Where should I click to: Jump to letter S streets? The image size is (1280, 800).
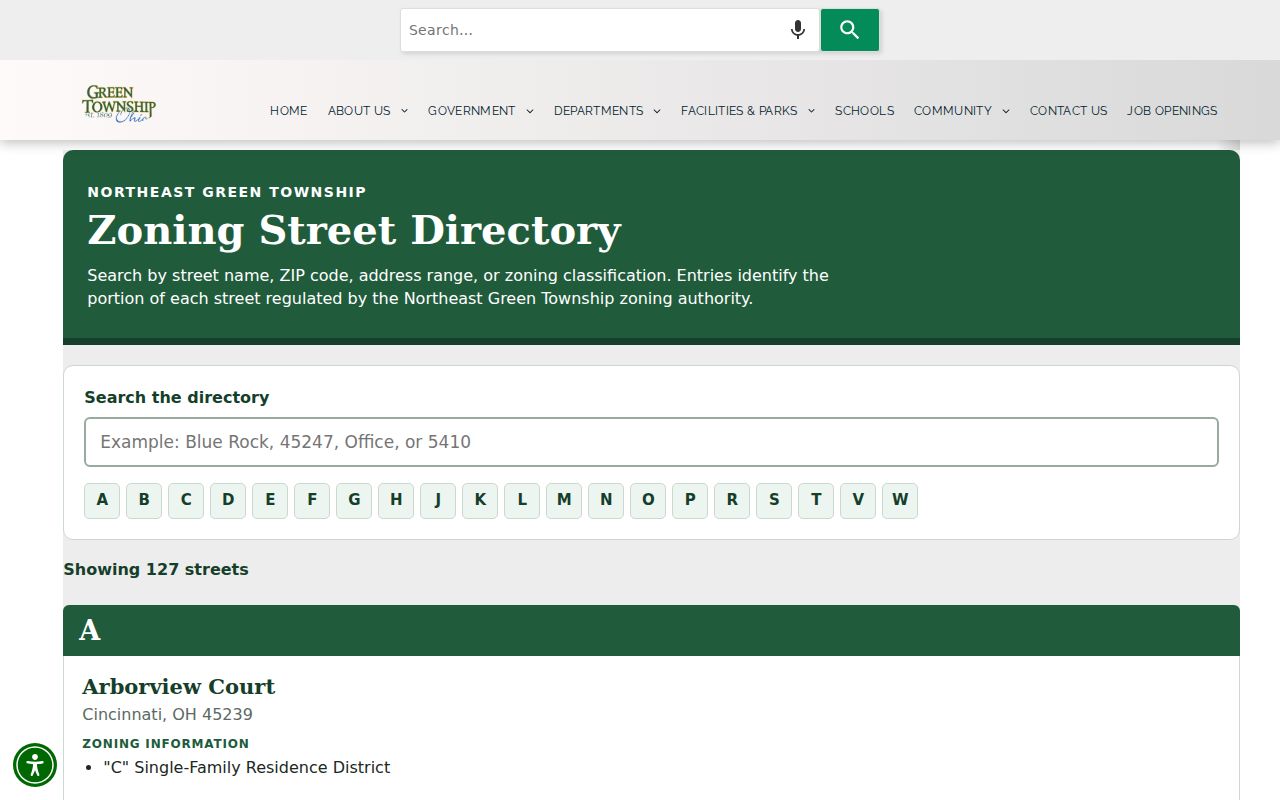[x=774, y=501]
